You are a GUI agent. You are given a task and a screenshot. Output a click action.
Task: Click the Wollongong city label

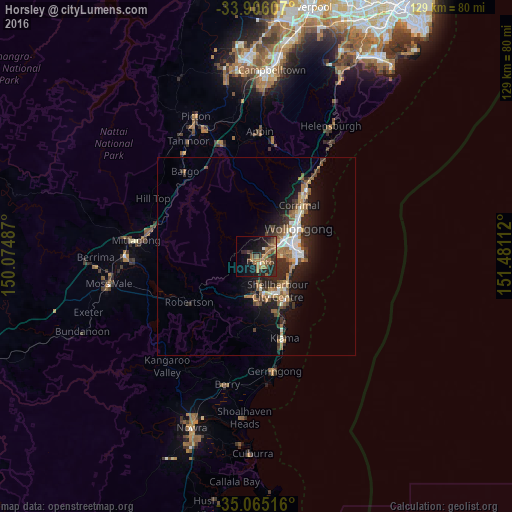(x=298, y=230)
